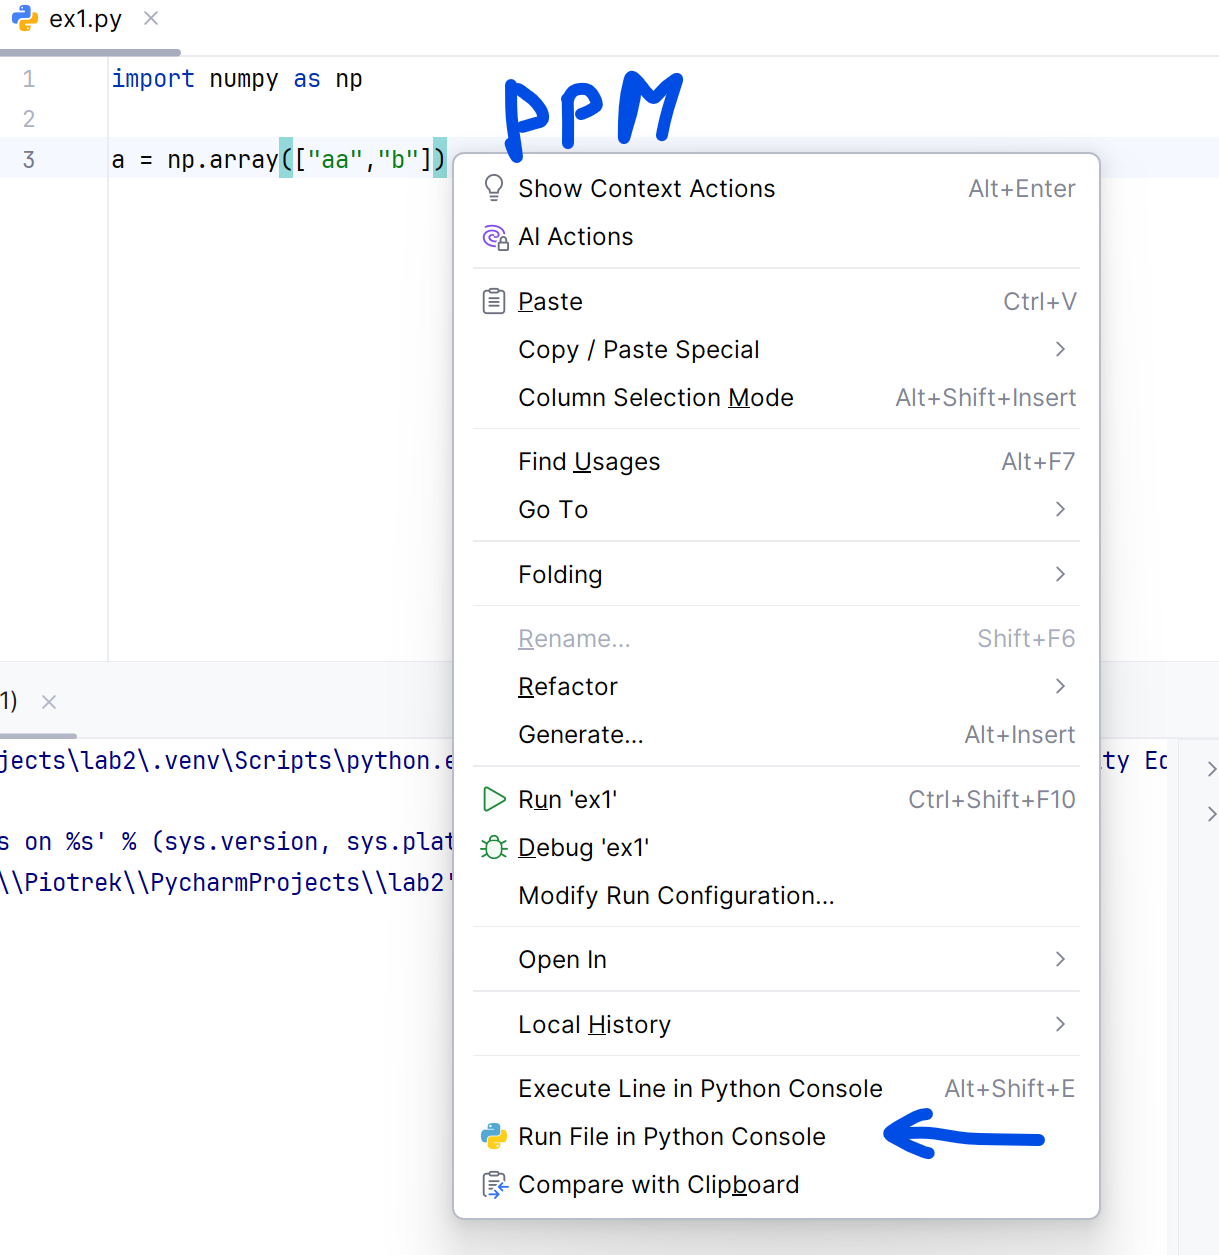
Task: Open the Local History submenu
Action: coord(1060,1024)
